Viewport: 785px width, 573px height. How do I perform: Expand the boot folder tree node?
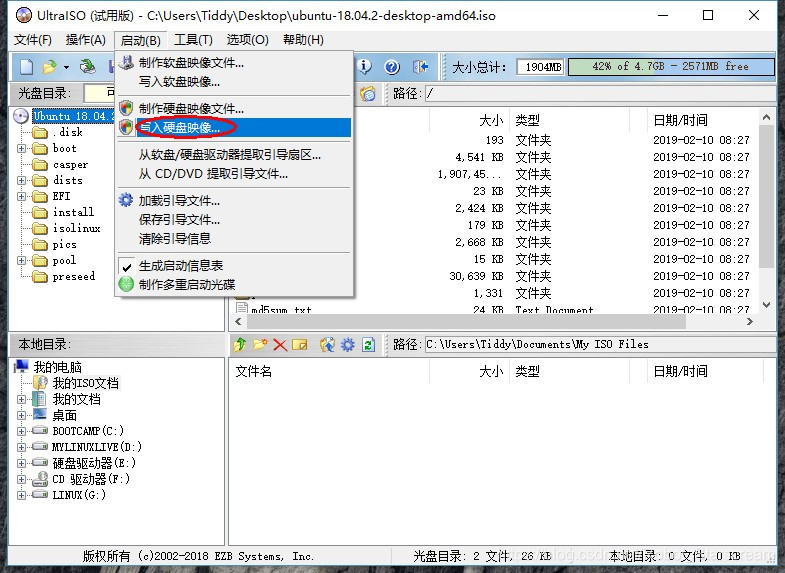coord(21,149)
